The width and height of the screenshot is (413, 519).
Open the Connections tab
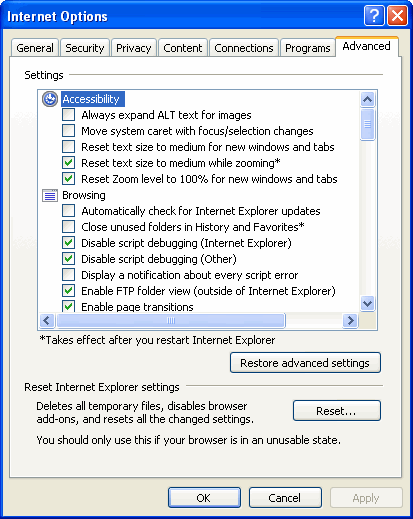pyautogui.click(x=244, y=48)
